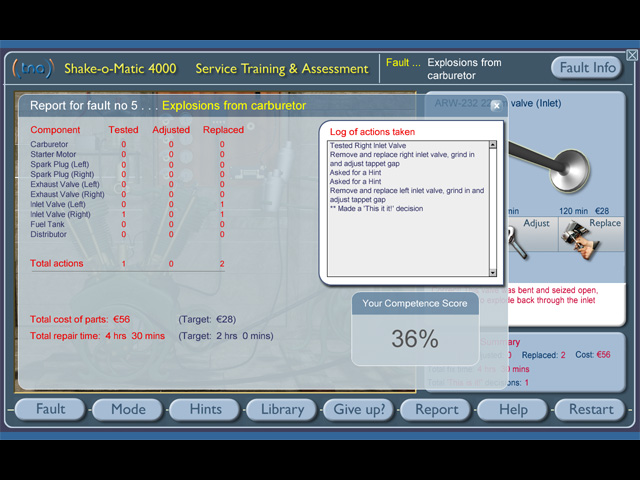Open the Fault menu button
The width and height of the screenshot is (640, 480).
click(50, 409)
